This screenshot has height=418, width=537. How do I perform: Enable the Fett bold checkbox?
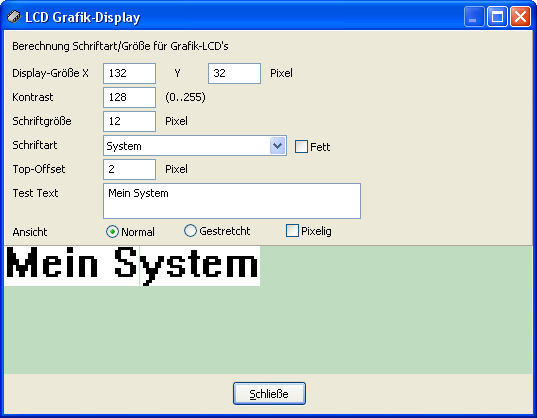click(301, 147)
